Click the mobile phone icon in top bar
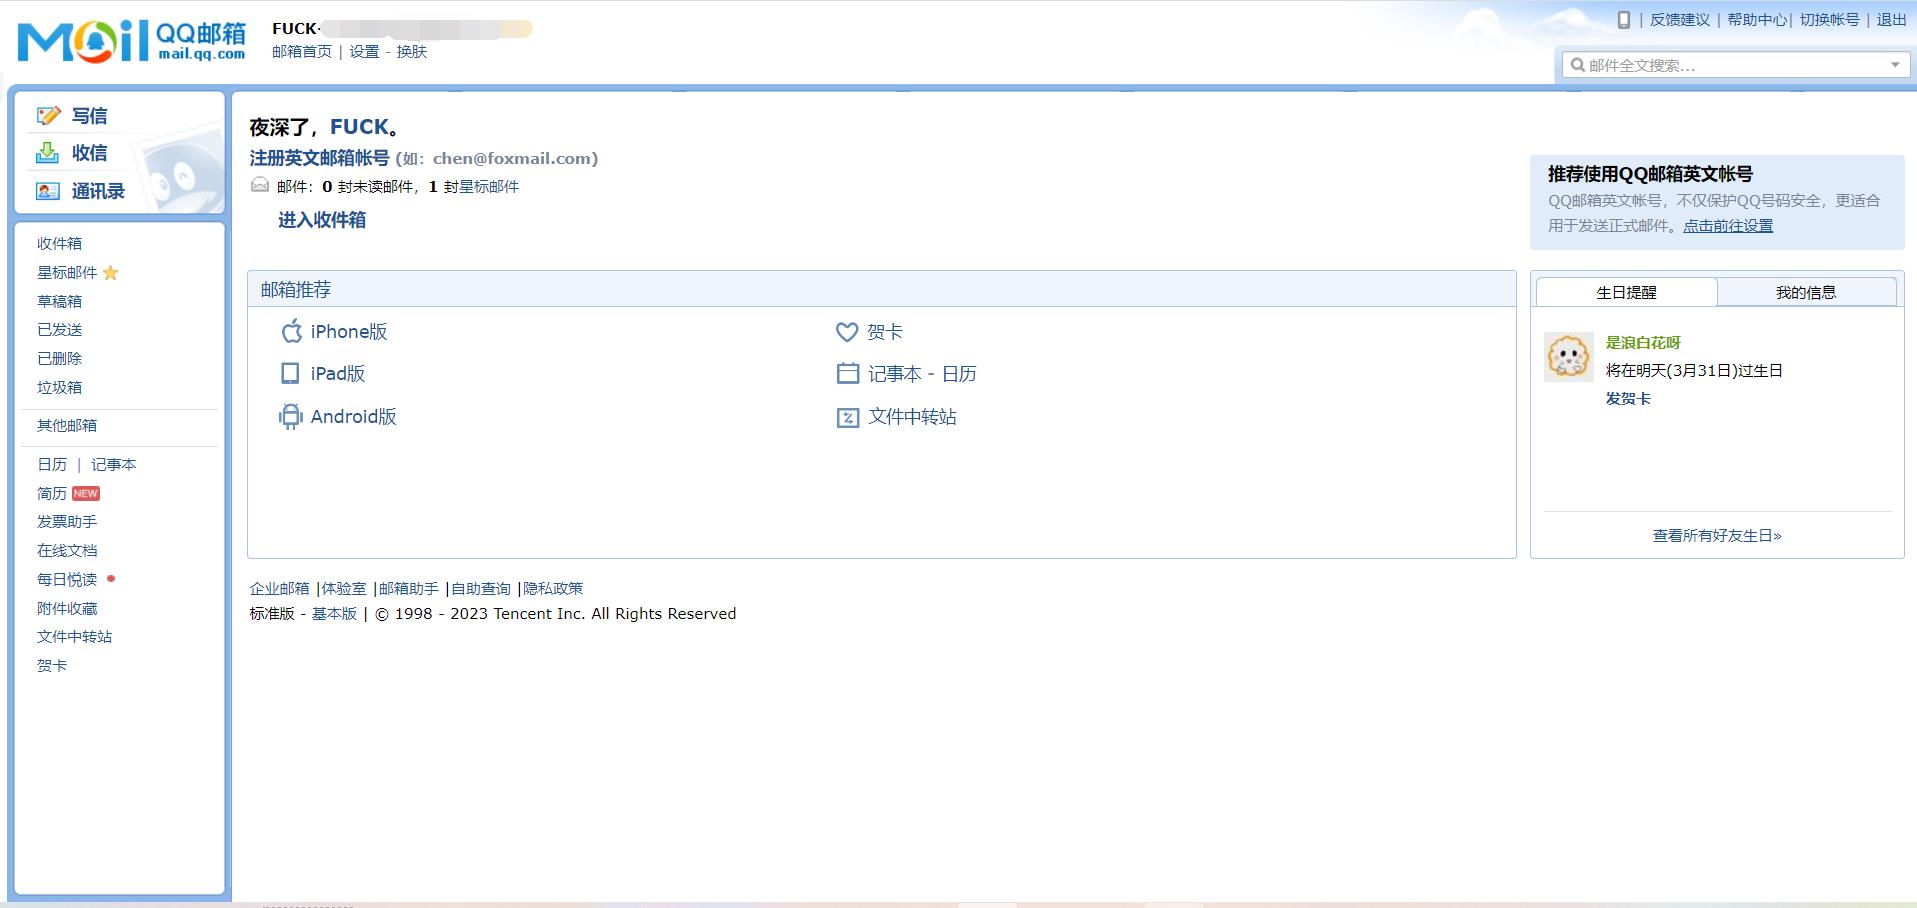 (x=1624, y=19)
